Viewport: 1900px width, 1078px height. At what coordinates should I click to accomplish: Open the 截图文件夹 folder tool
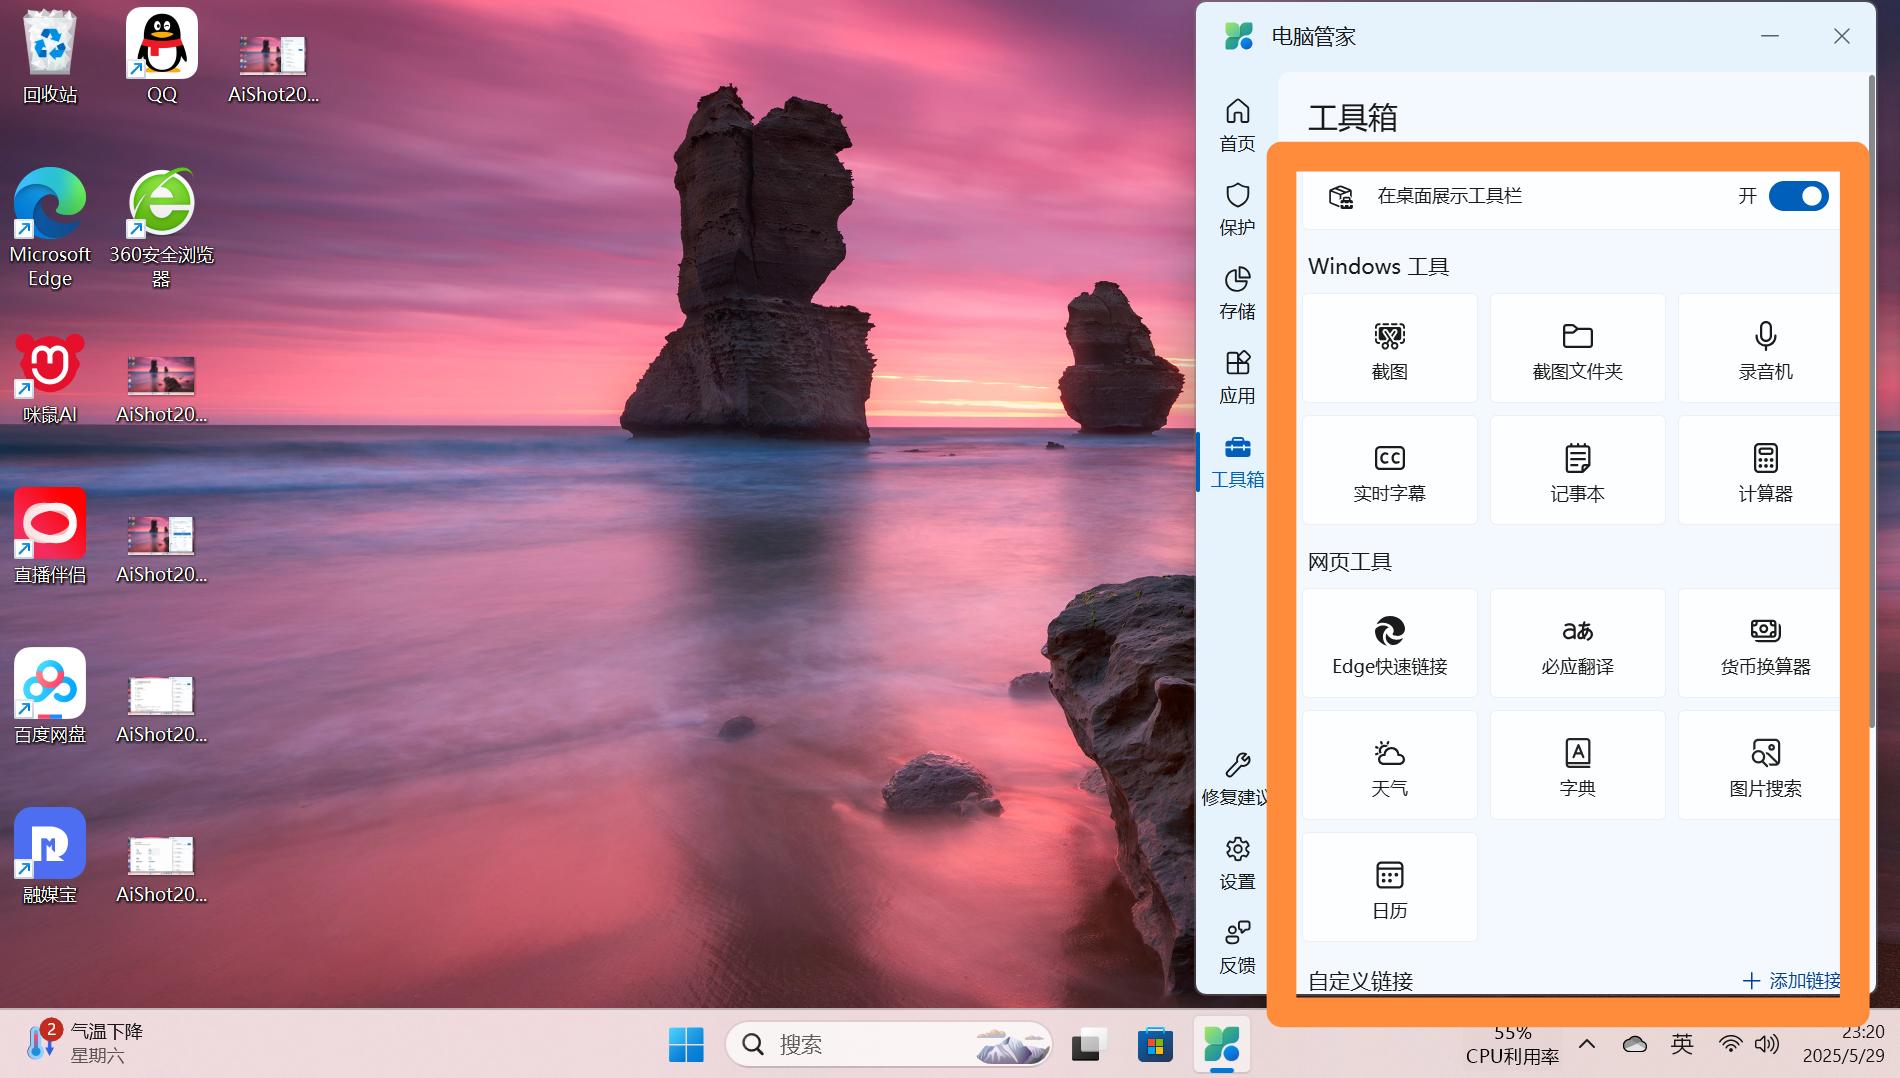1577,349
